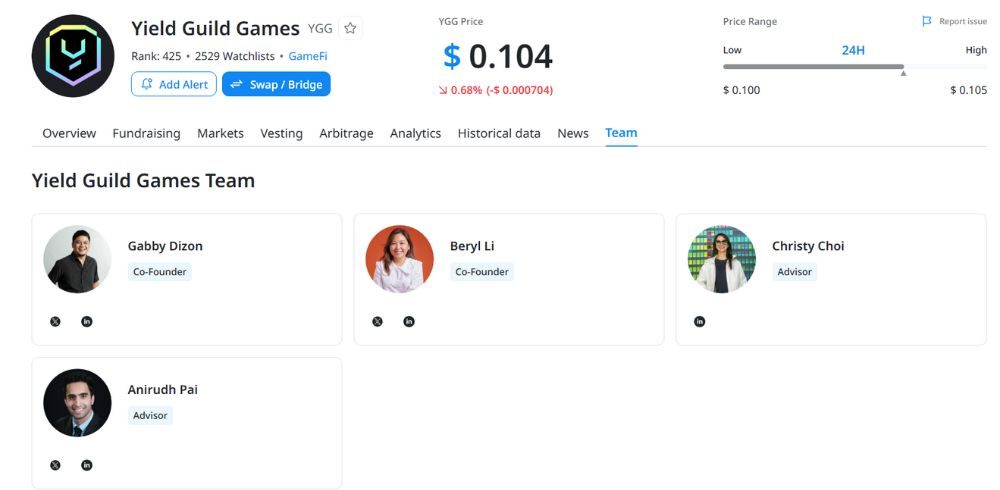Open the GameFi category link
Image resolution: width=1000 pixels, height=490 pixels.
click(308, 56)
